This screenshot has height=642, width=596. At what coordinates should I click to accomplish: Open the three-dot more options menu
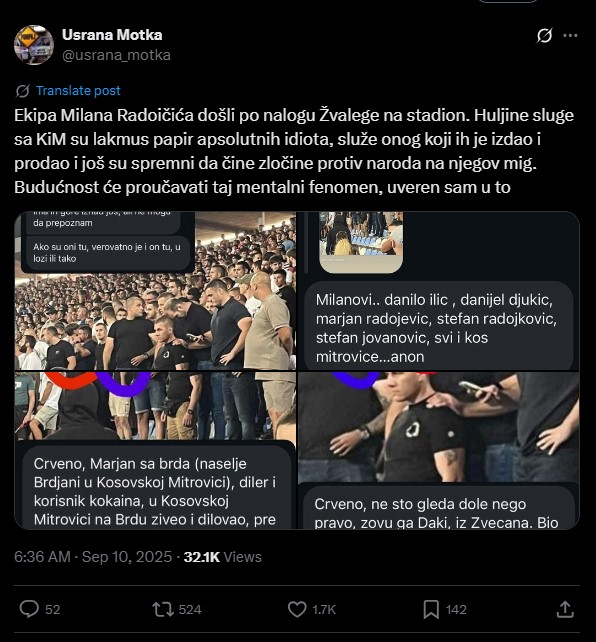pos(570,36)
